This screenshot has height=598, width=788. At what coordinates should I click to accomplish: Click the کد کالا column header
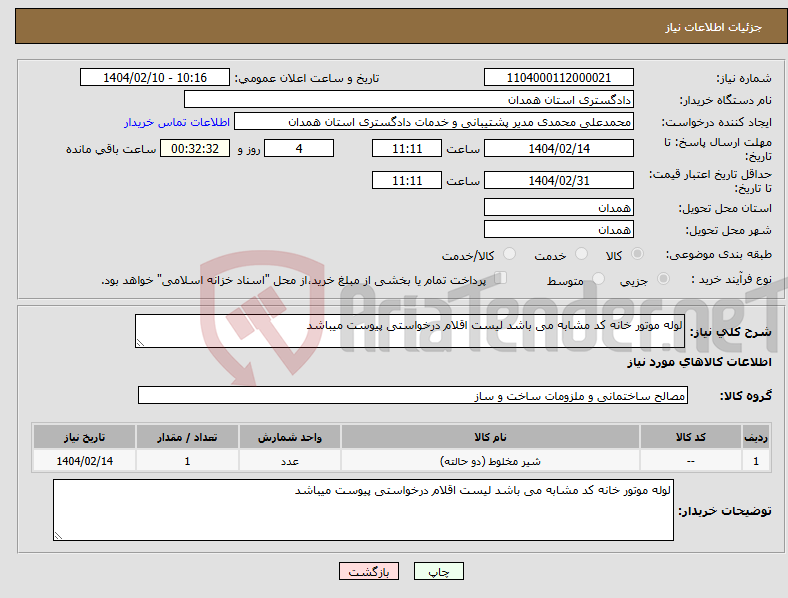[x=691, y=437]
